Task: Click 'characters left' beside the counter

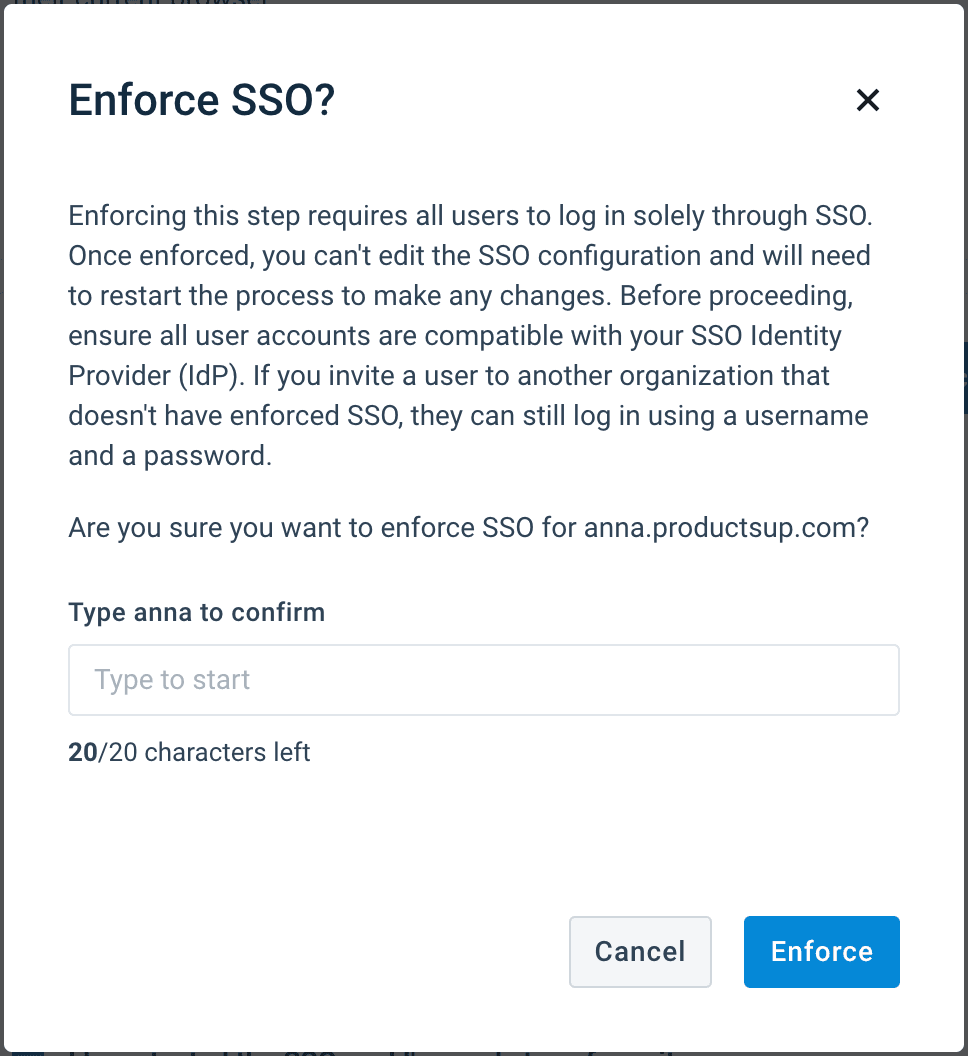Action: [x=227, y=752]
